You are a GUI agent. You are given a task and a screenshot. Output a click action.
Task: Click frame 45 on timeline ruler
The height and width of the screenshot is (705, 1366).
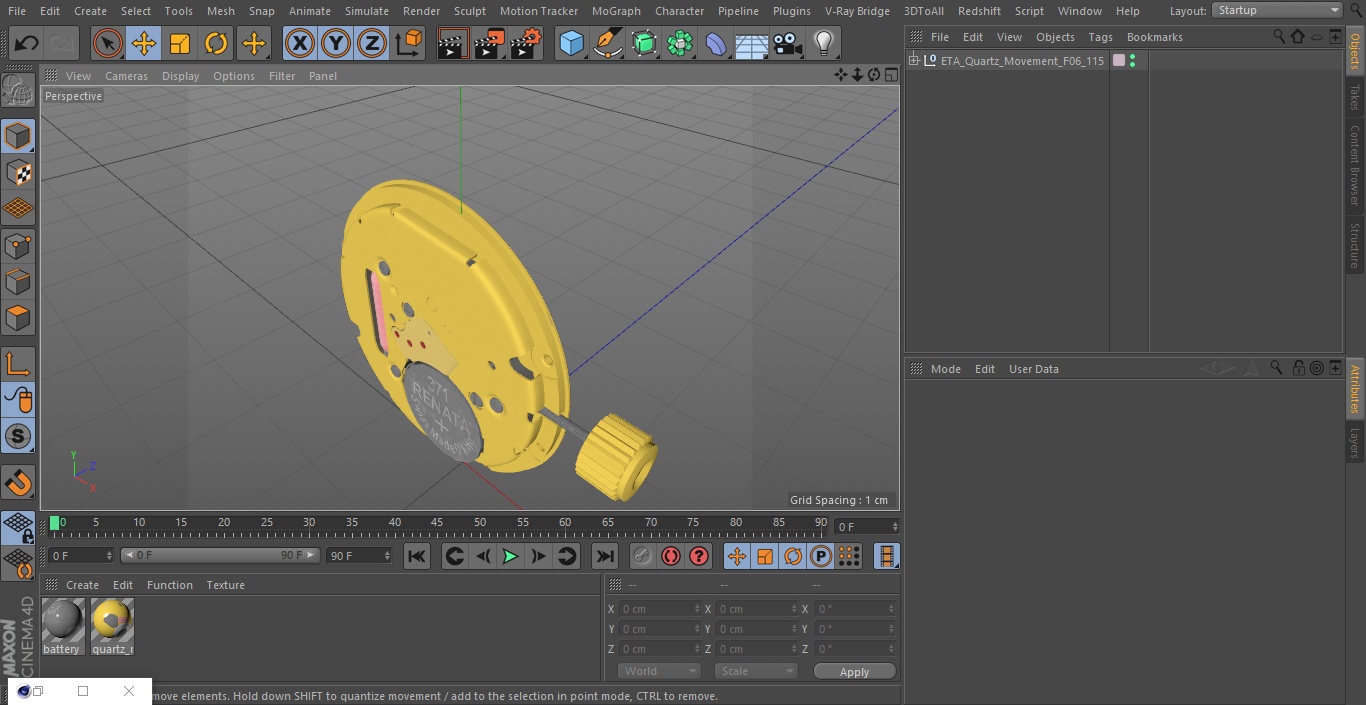(x=437, y=523)
